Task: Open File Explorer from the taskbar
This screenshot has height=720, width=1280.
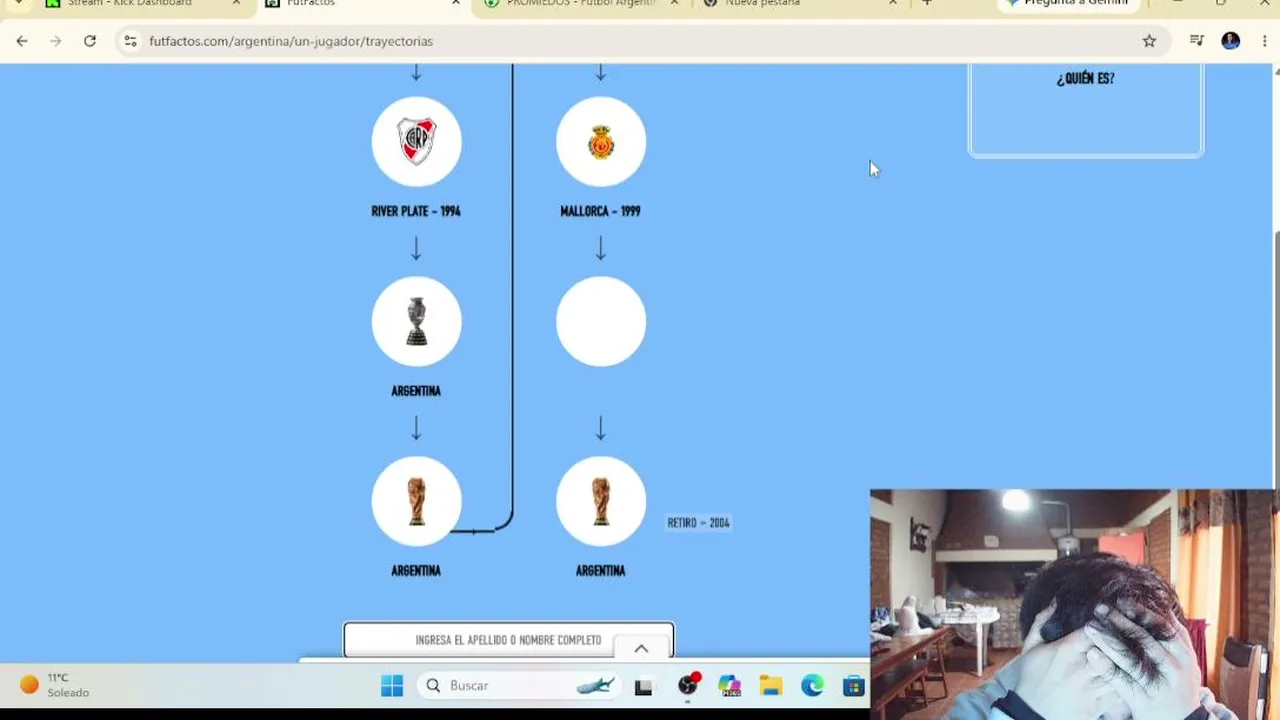Action: point(771,685)
